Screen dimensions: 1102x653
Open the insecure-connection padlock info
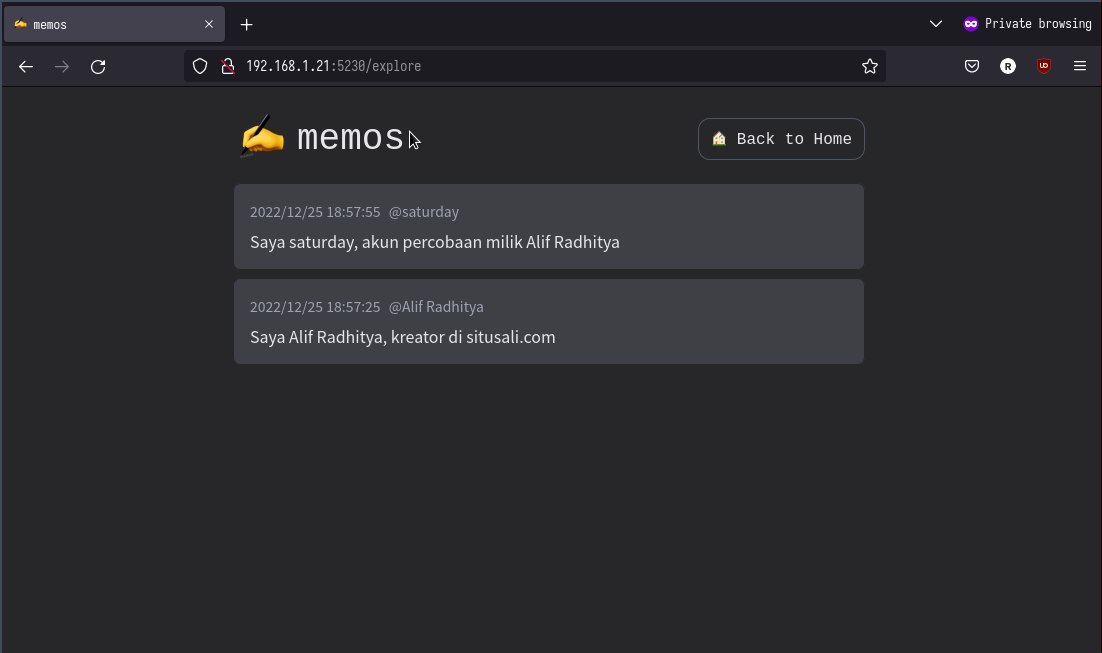pyautogui.click(x=228, y=66)
